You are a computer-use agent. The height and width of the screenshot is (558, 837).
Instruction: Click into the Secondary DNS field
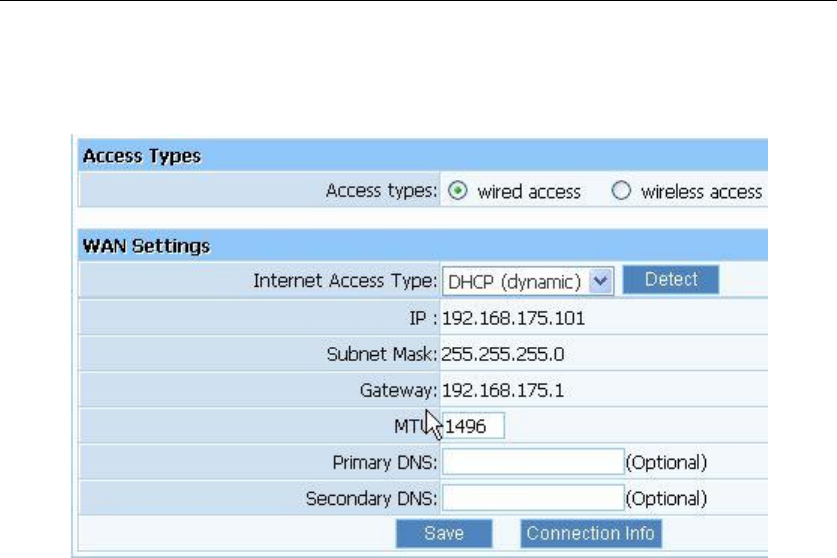click(x=533, y=498)
